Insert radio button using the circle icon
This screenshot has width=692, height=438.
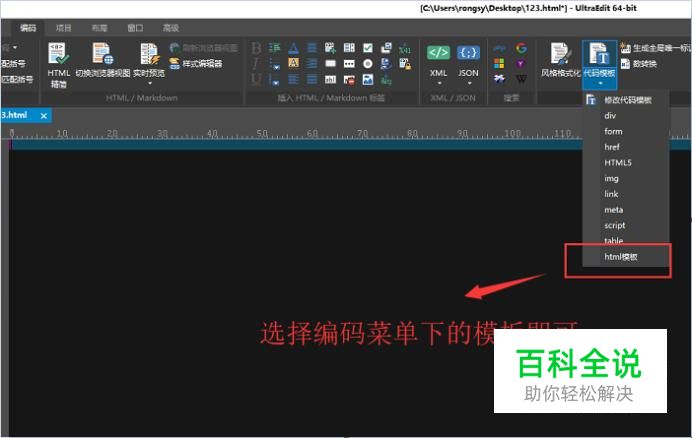[368, 64]
